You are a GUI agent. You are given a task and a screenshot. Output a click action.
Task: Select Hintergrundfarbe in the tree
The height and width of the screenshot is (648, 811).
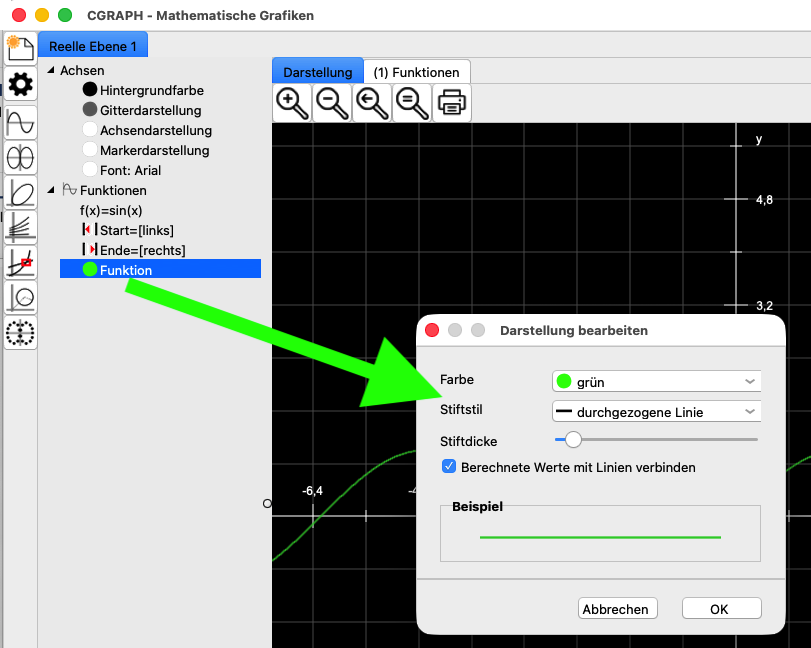point(151,90)
